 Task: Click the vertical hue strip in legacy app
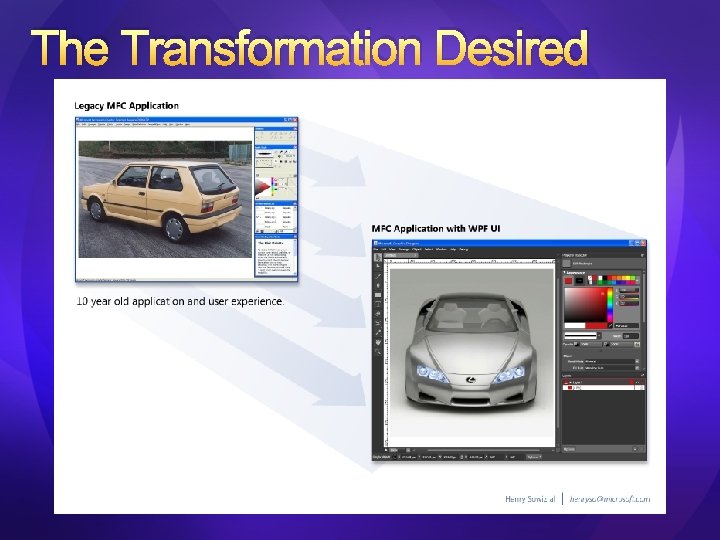273,187
